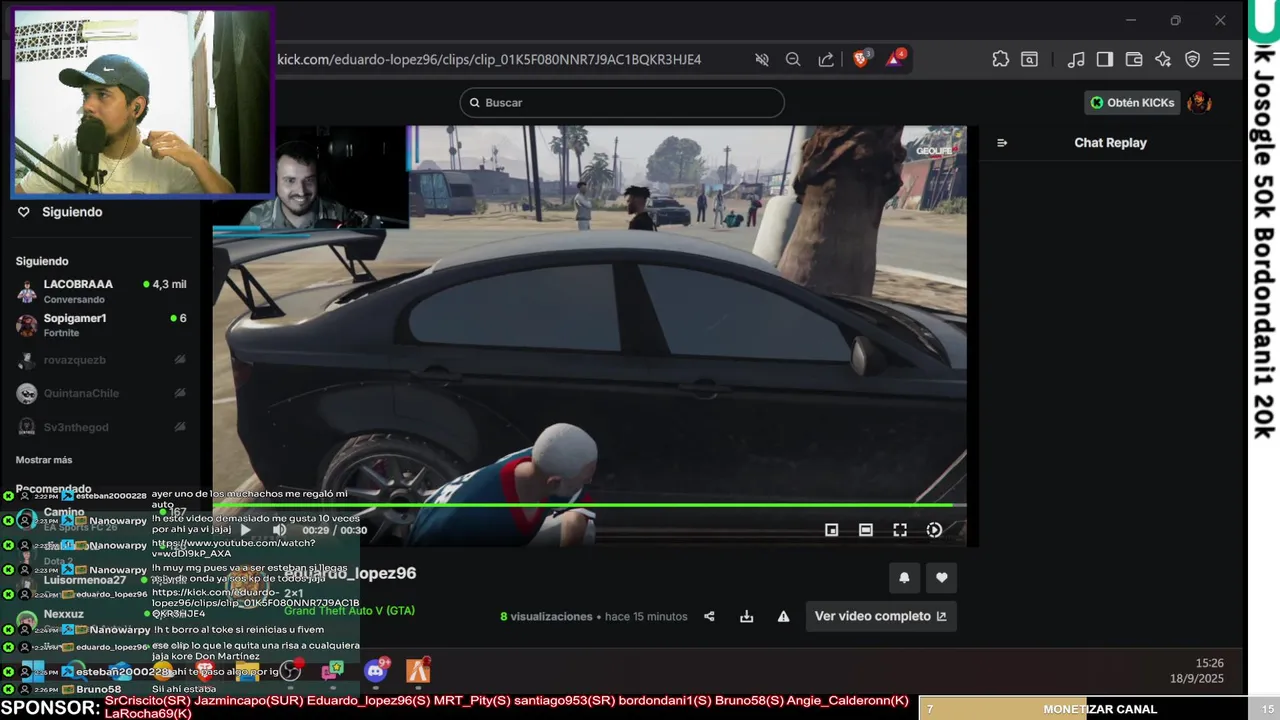Open Sopigamer1 followed channel
The image size is (1280, 720).
point(100,324)
